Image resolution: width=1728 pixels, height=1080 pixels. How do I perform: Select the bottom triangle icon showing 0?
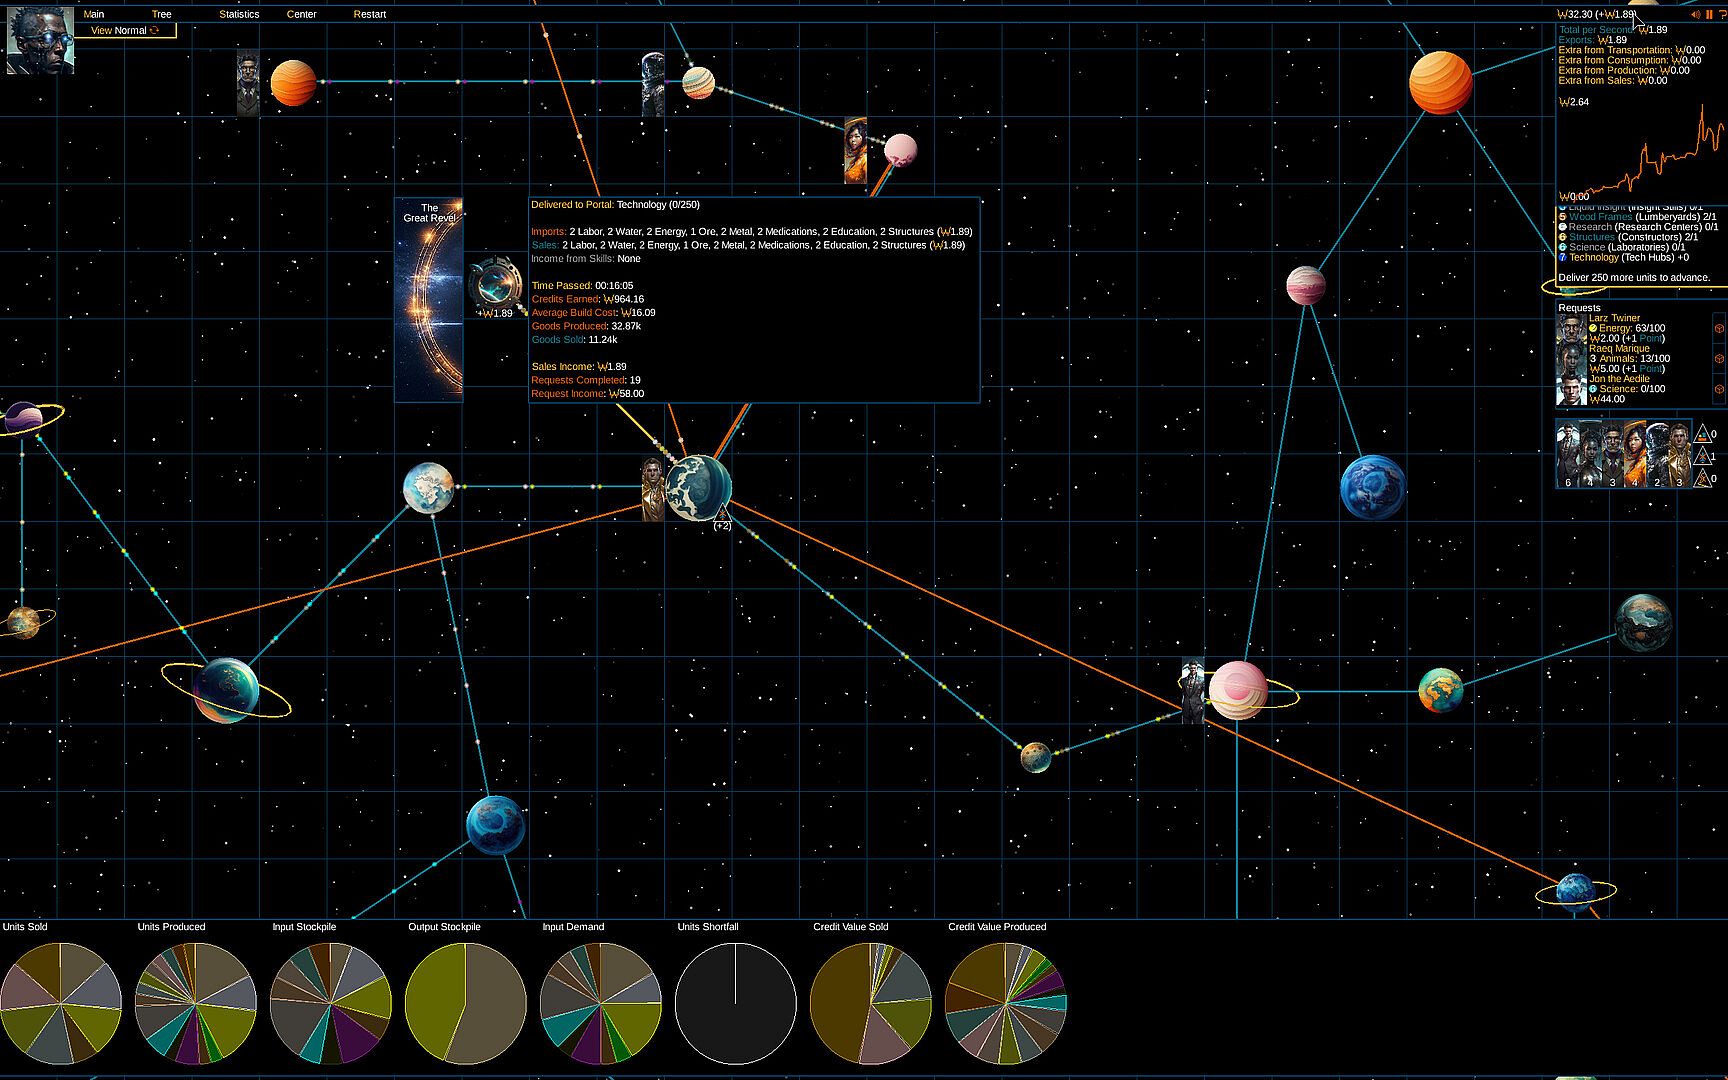pos(1703,478)
